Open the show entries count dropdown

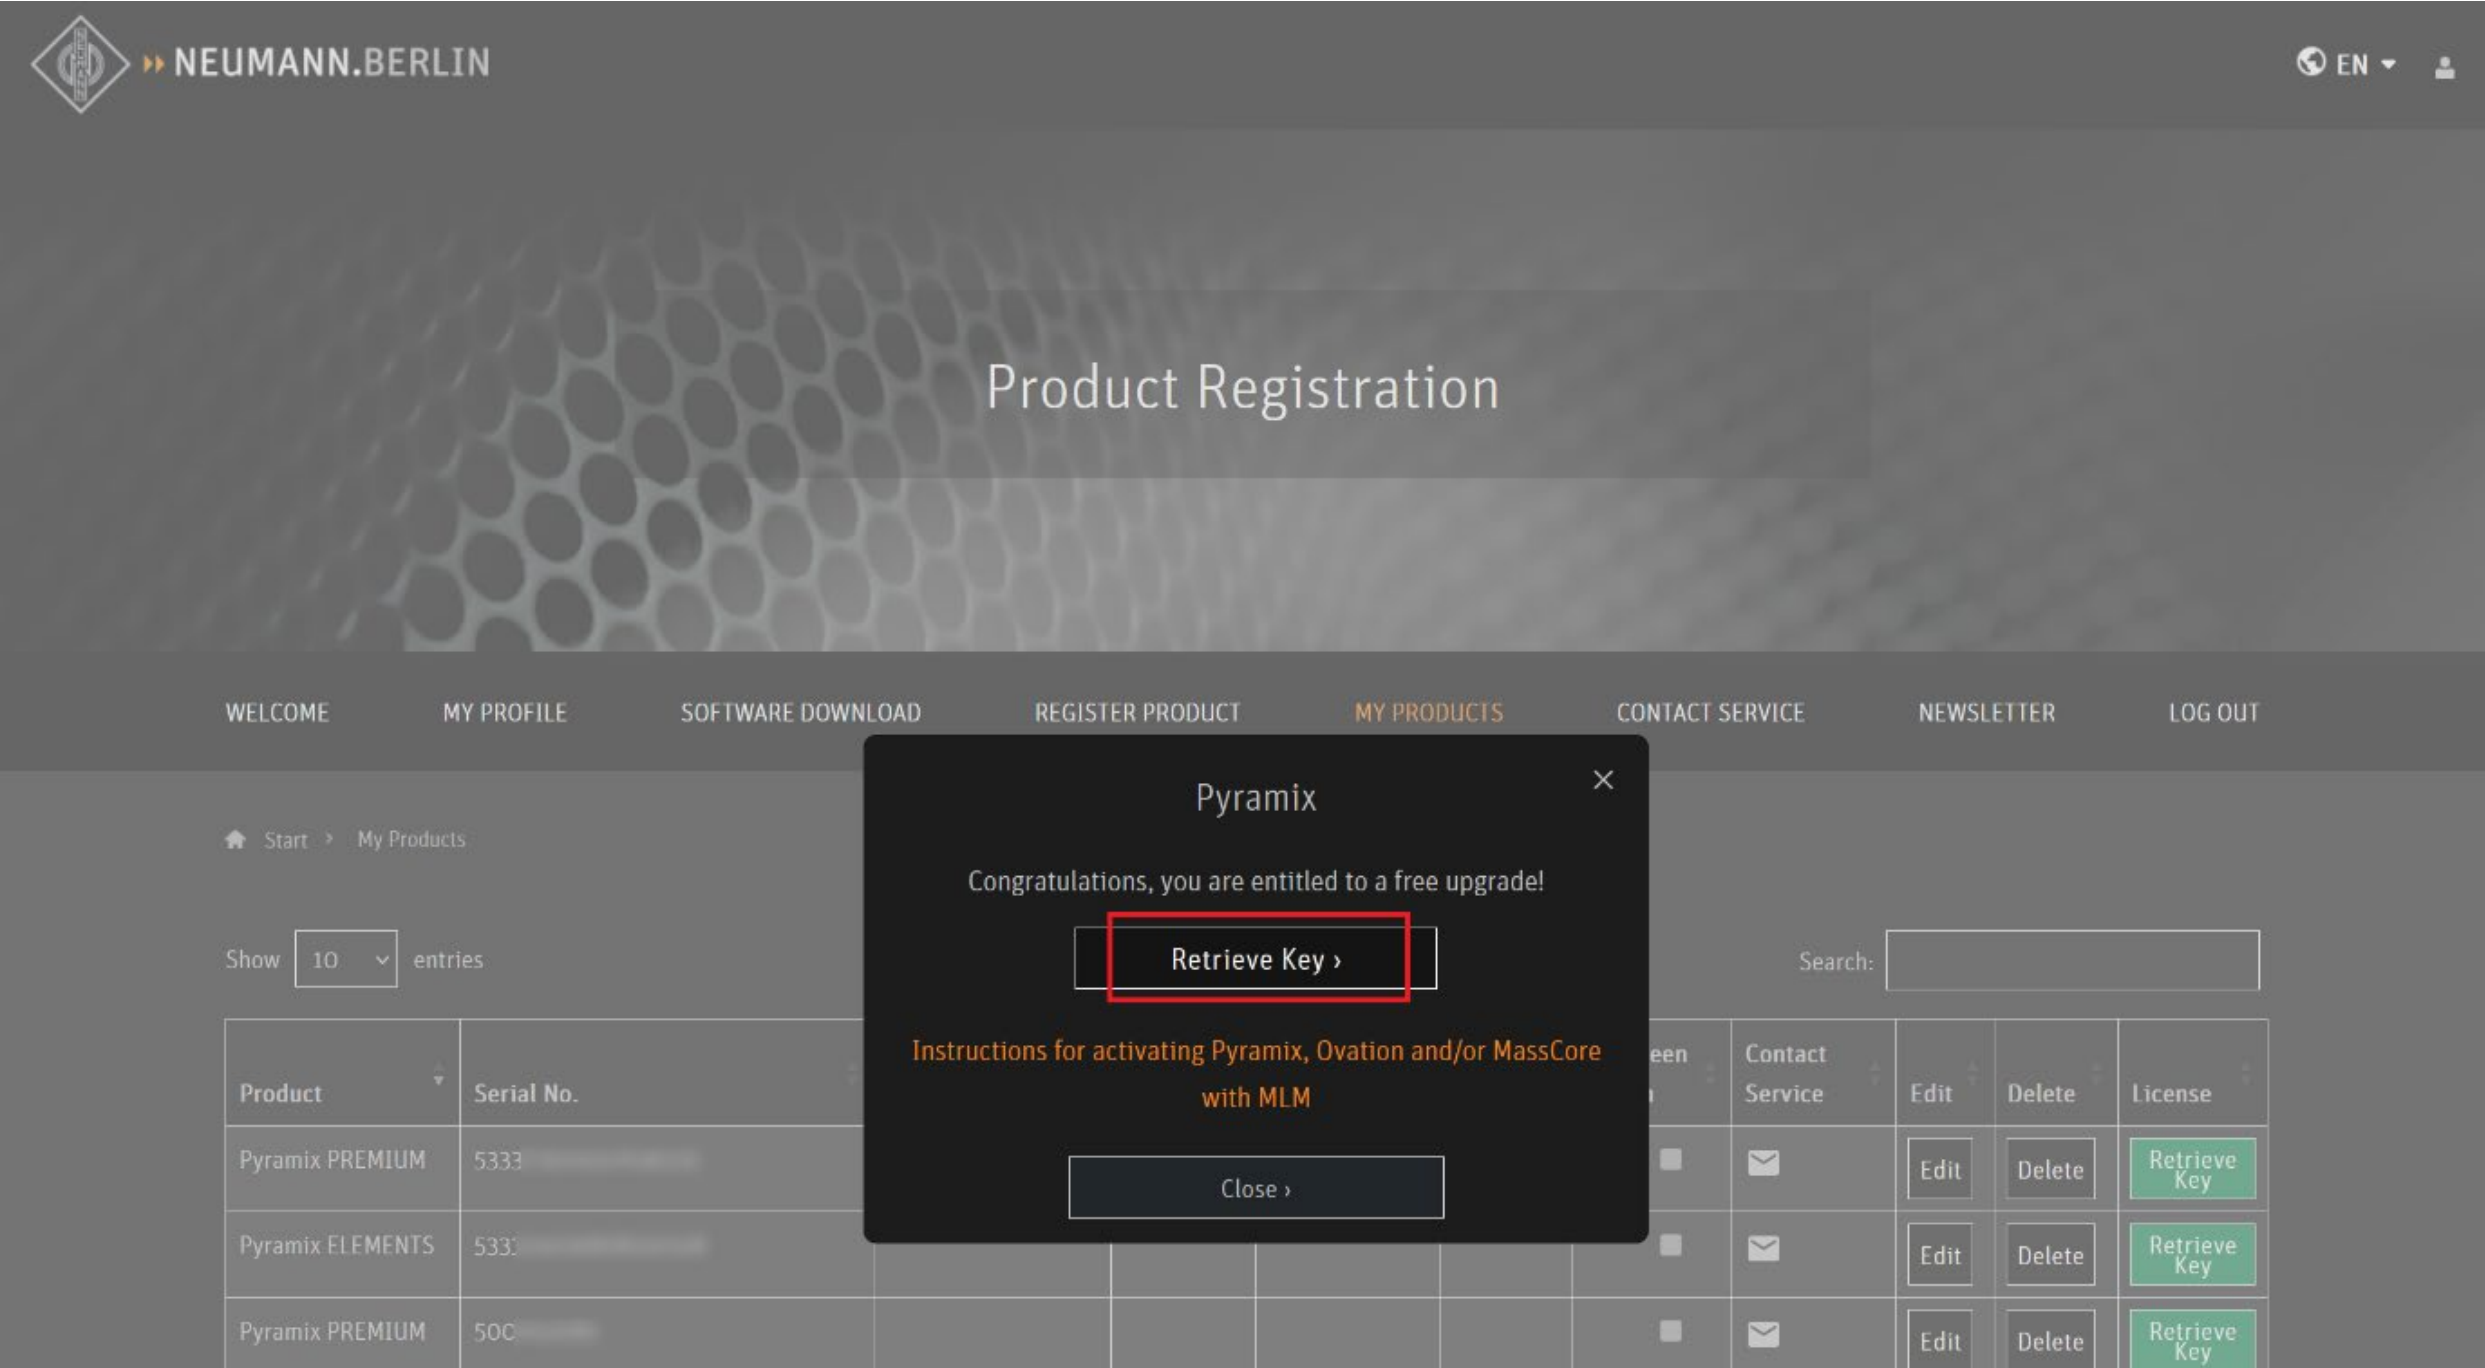pyautogui.click(x=346, y=959)
